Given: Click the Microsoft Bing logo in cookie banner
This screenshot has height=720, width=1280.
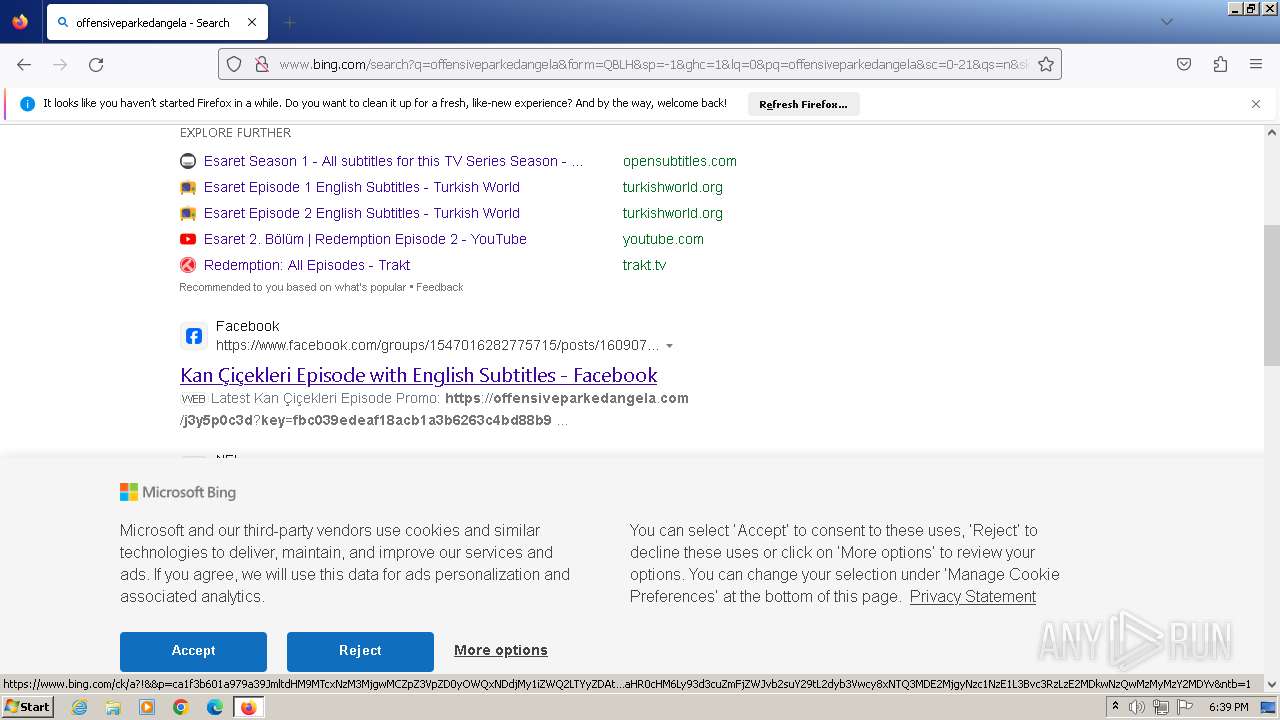Looking at the screenshot, I should click(178, 492).
